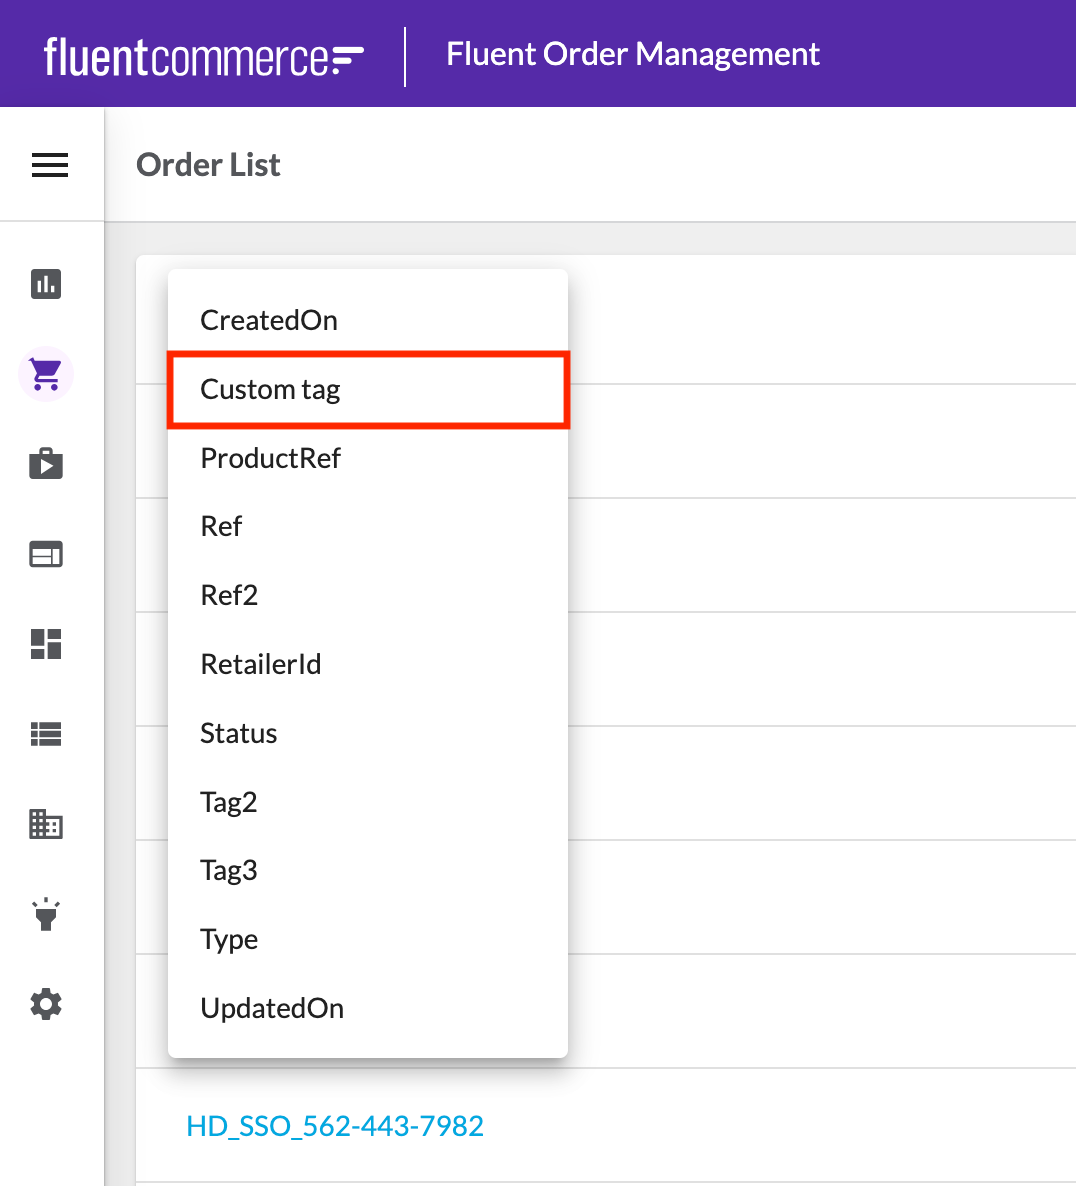The image size is (1076, 1186).
Task: Open the settings gear icon
Action: (46, 1004)
